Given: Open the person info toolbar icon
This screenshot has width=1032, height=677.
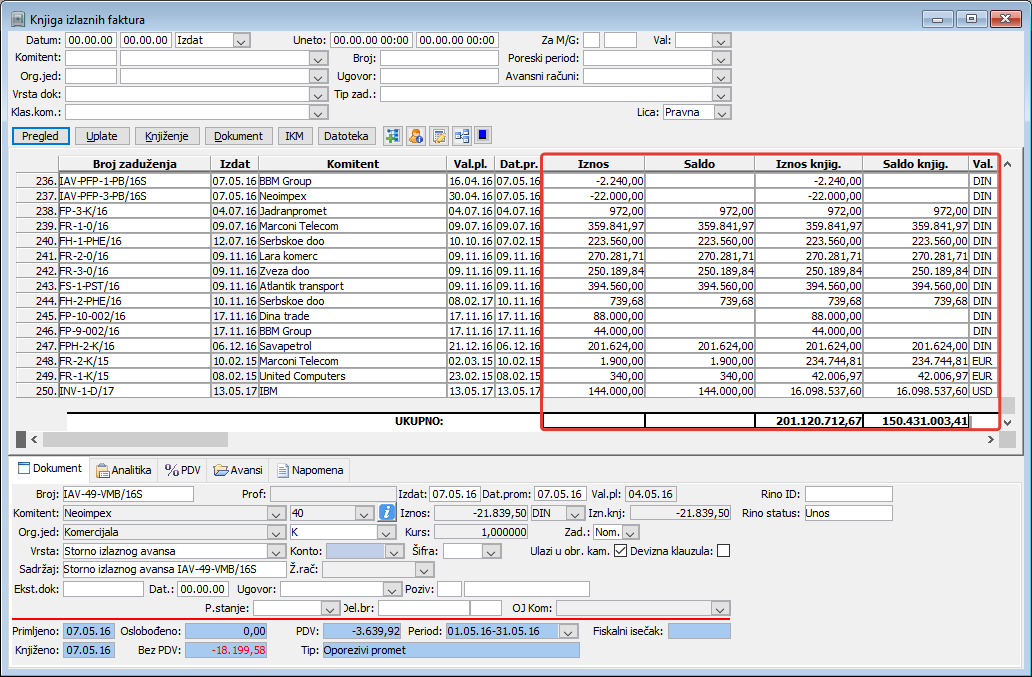Looking at the screenshot, I should tap(416, 136).
